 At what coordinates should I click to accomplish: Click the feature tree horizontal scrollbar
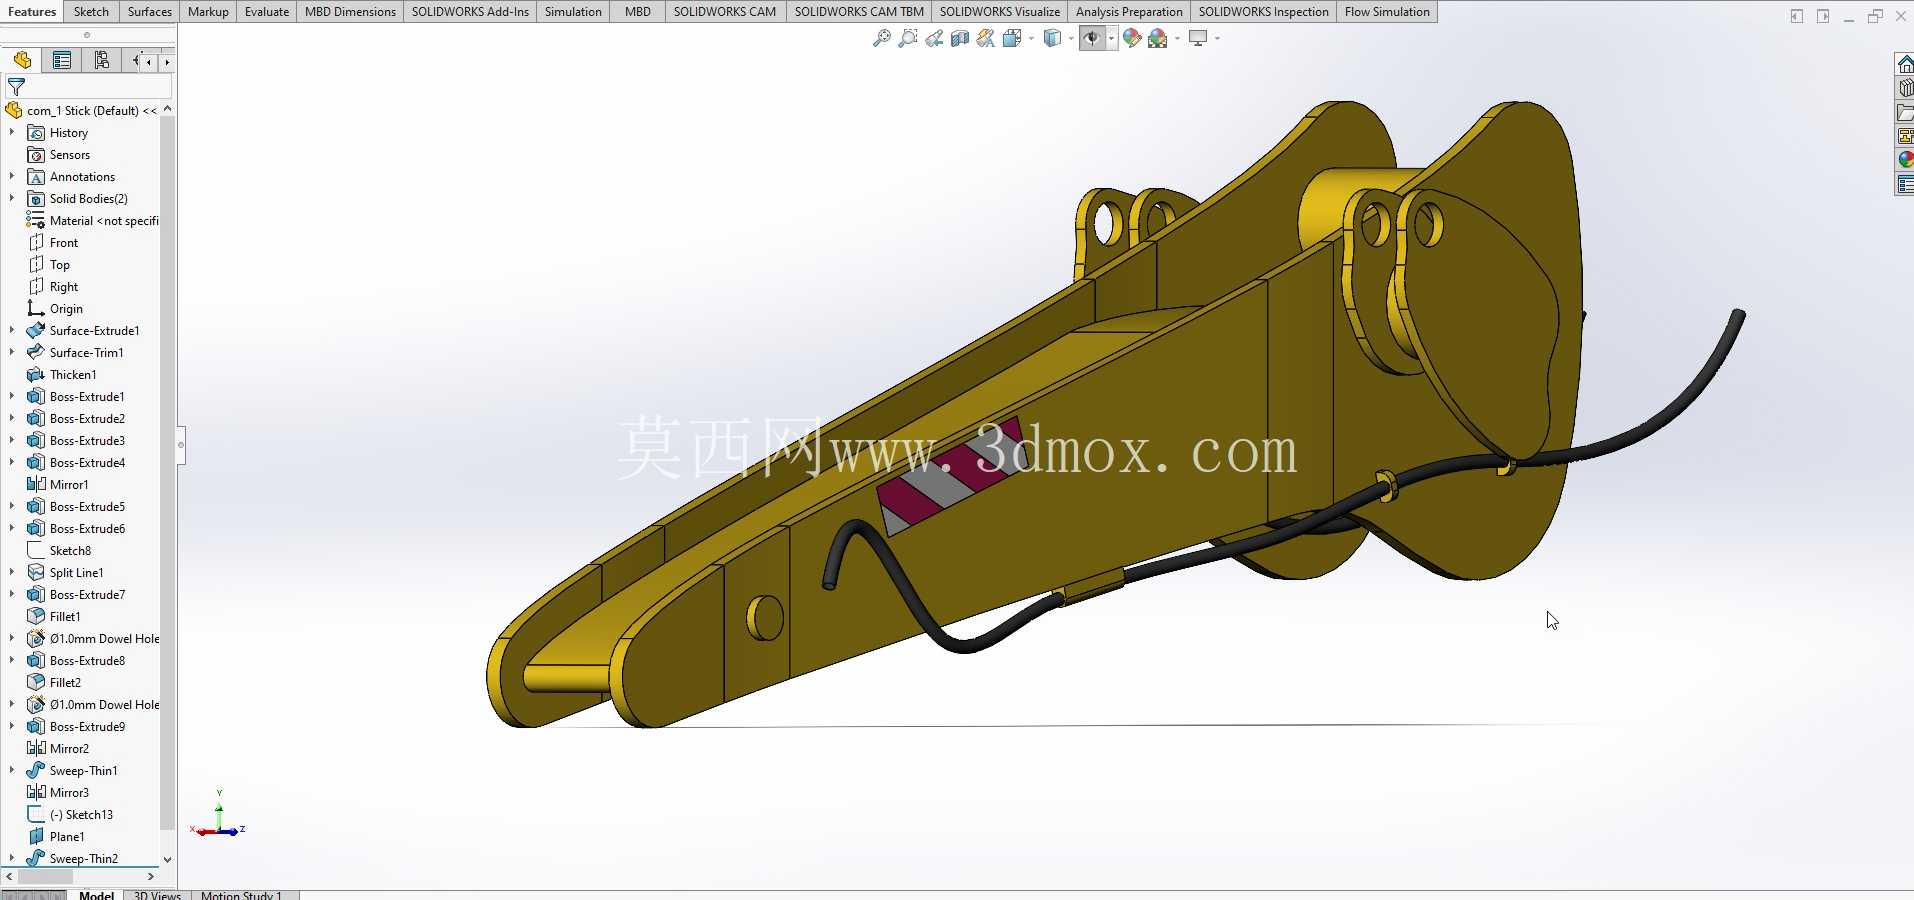45,877
